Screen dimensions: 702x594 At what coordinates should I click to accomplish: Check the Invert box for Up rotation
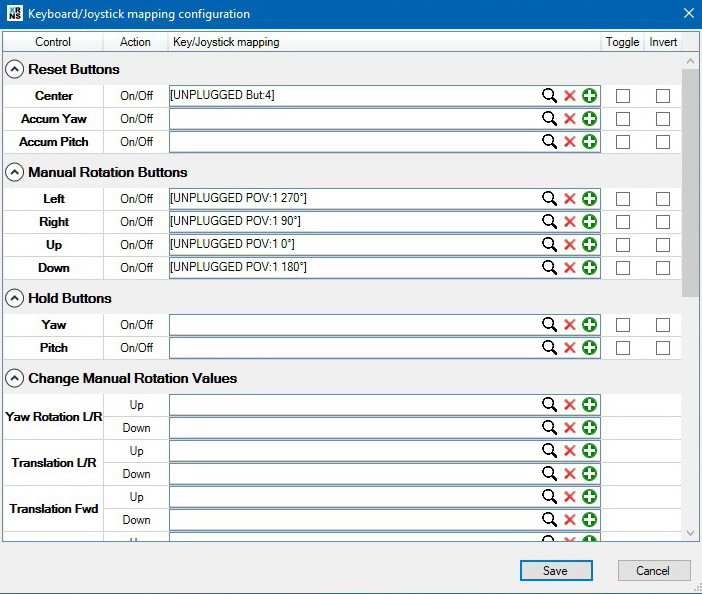(663, 245)
